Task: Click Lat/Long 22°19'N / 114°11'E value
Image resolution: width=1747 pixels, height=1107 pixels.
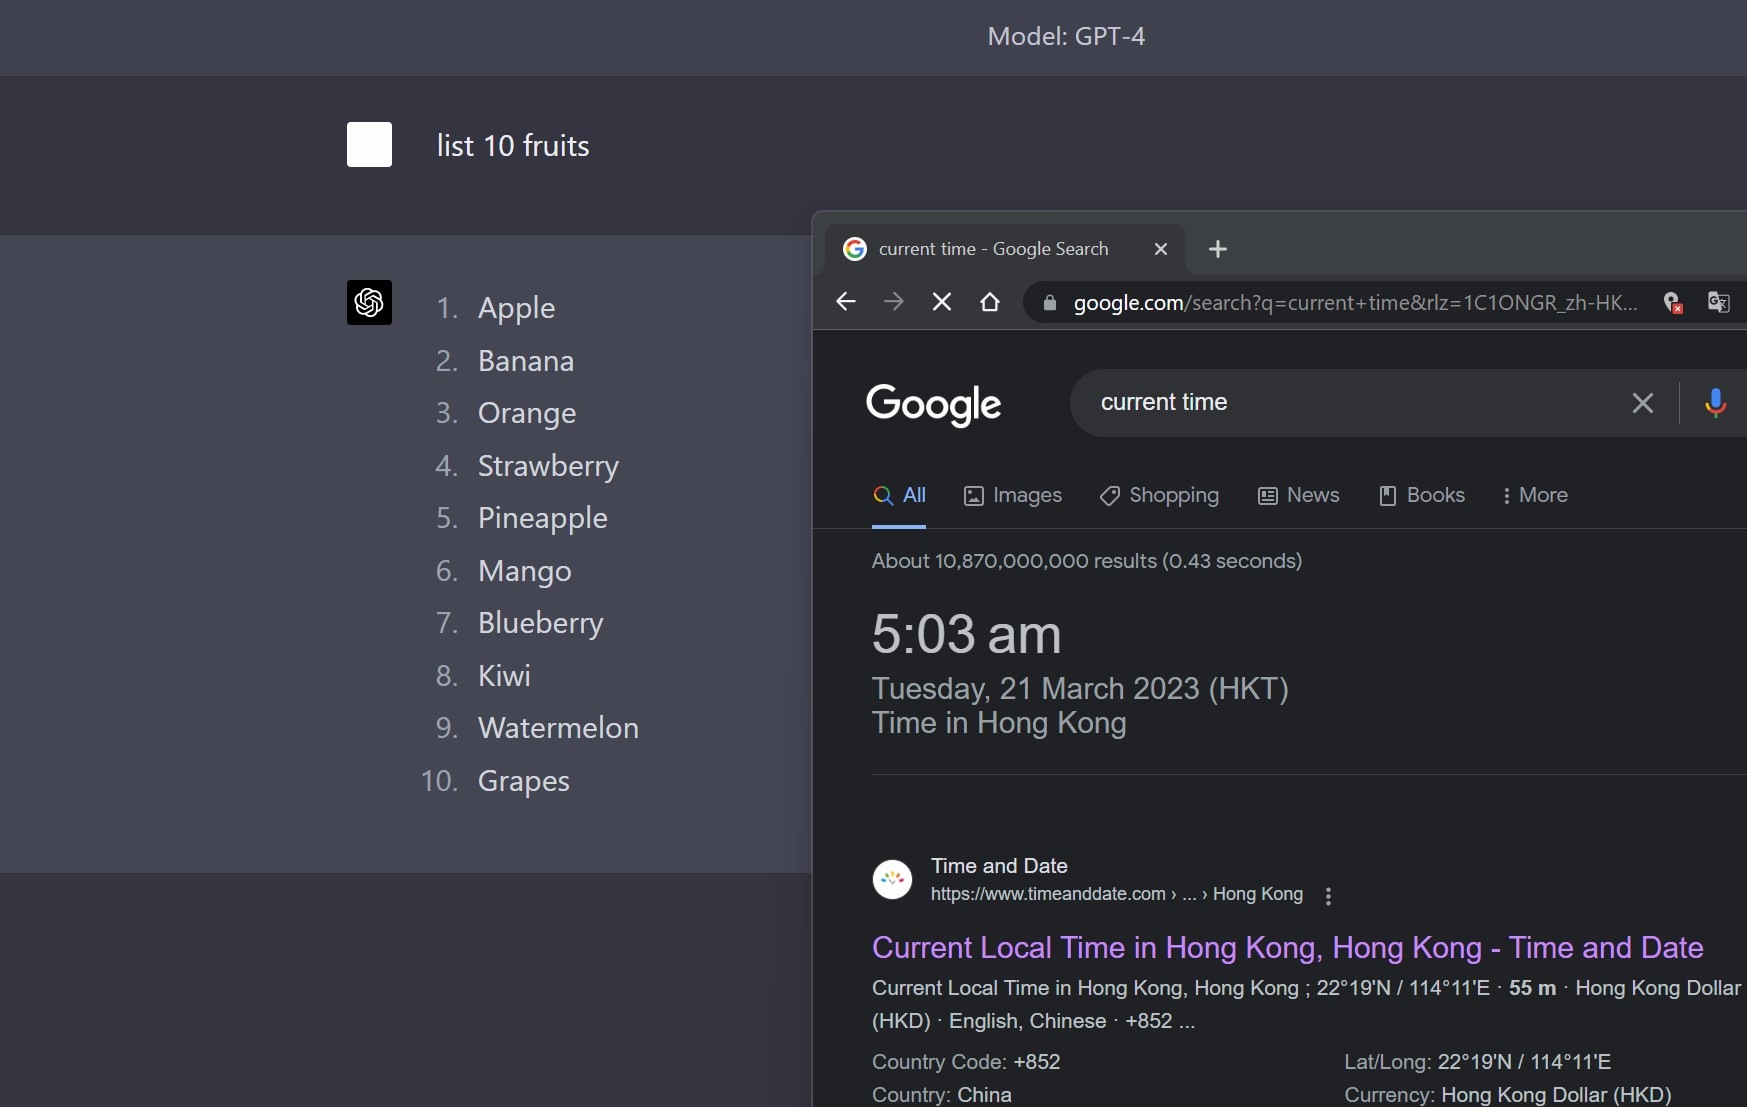Action: point(1524,1062)
